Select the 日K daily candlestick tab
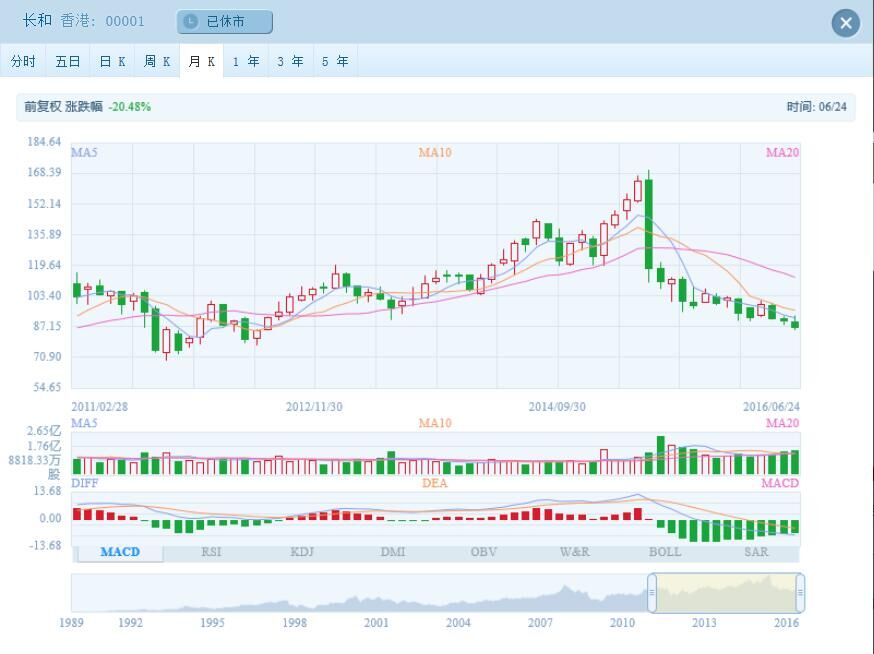 (x=112, y=61)
